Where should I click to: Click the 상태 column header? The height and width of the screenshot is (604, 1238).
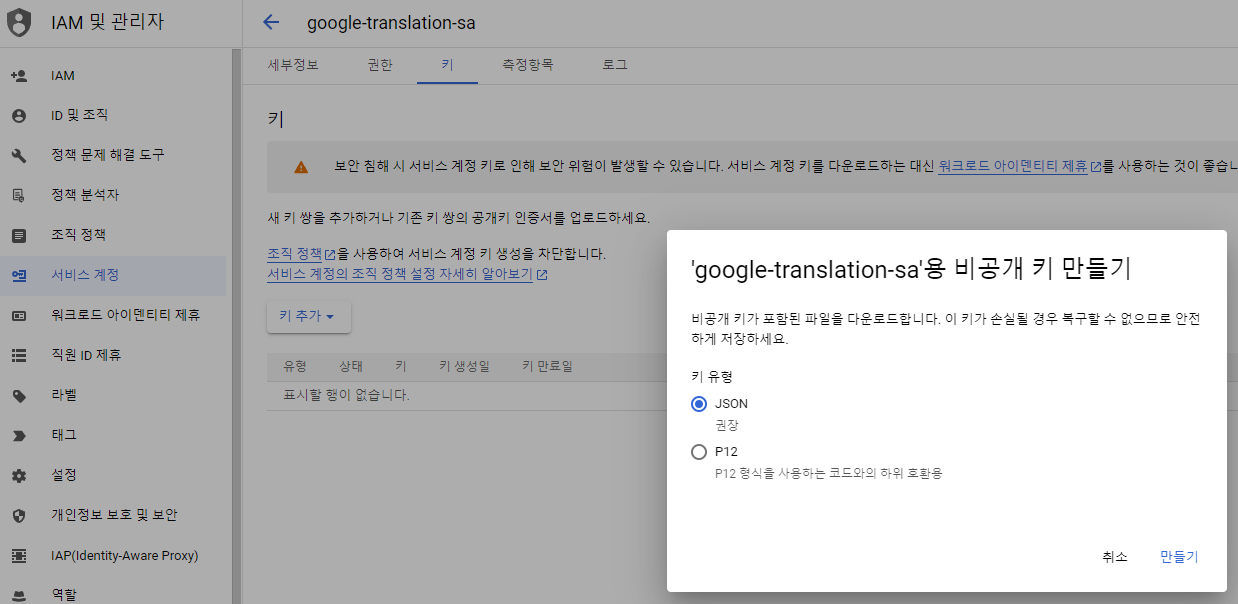pyautogui.click(x=351, y=366)
